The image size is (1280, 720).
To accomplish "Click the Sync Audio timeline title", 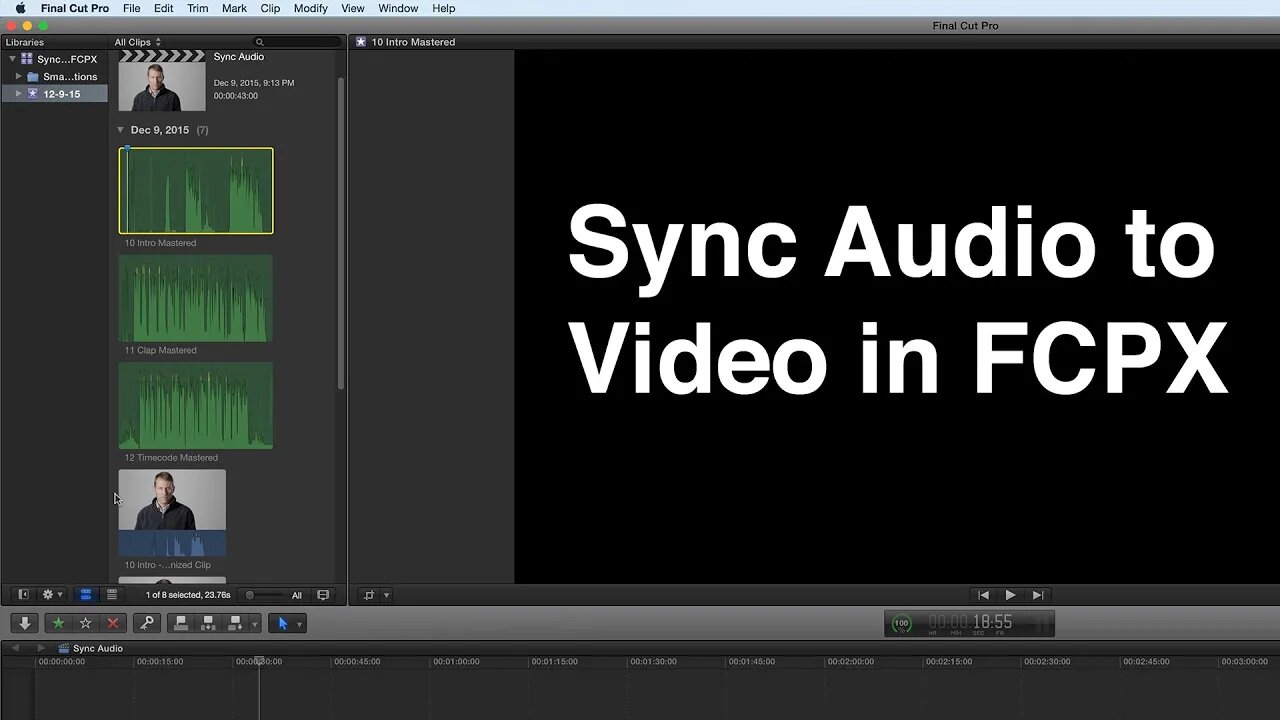I will [98, 648].
